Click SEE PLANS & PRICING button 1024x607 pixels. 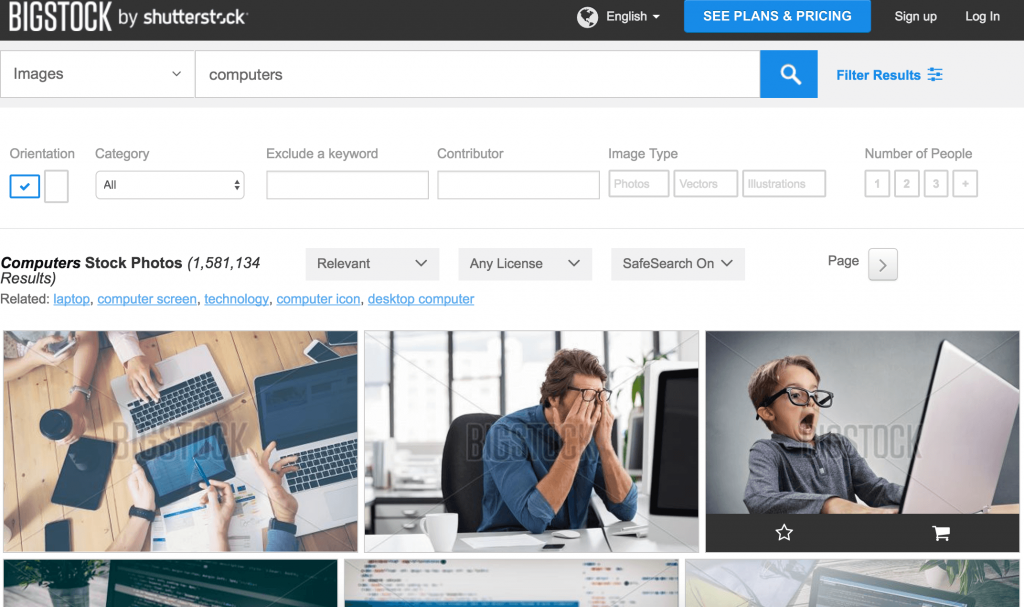tap(777, 16)
